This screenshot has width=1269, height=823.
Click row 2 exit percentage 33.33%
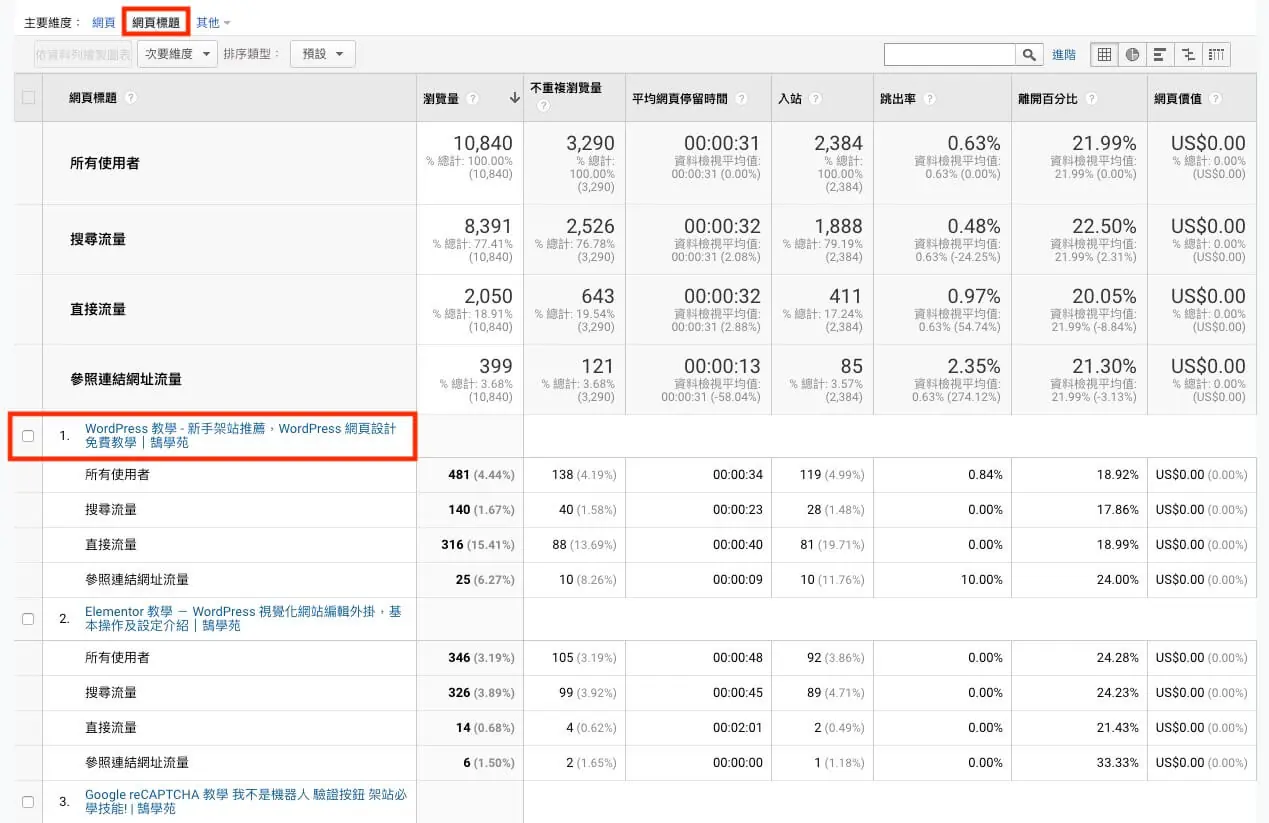tap(1117, 763)
